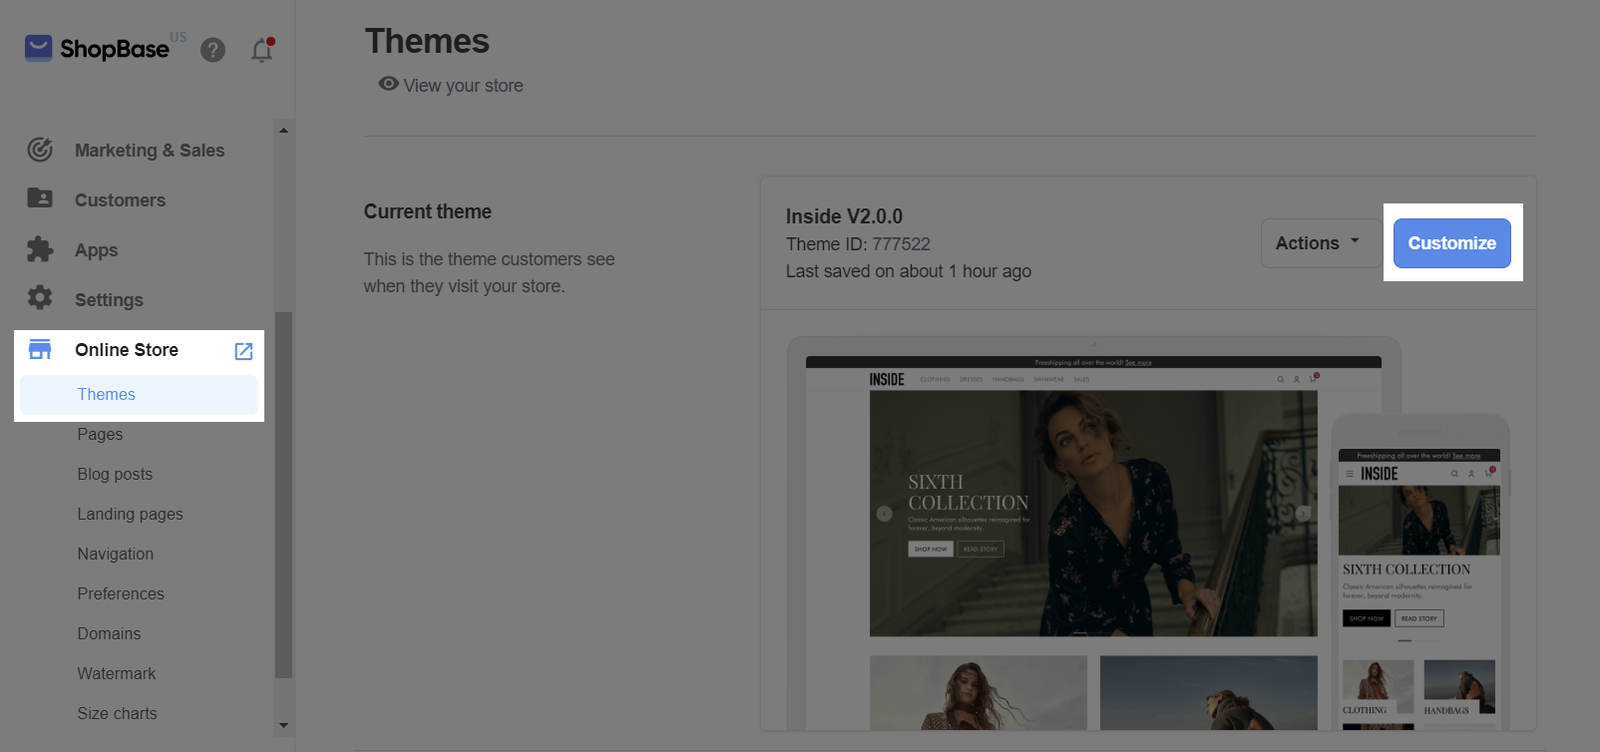Go to Blog posts section

115,474
